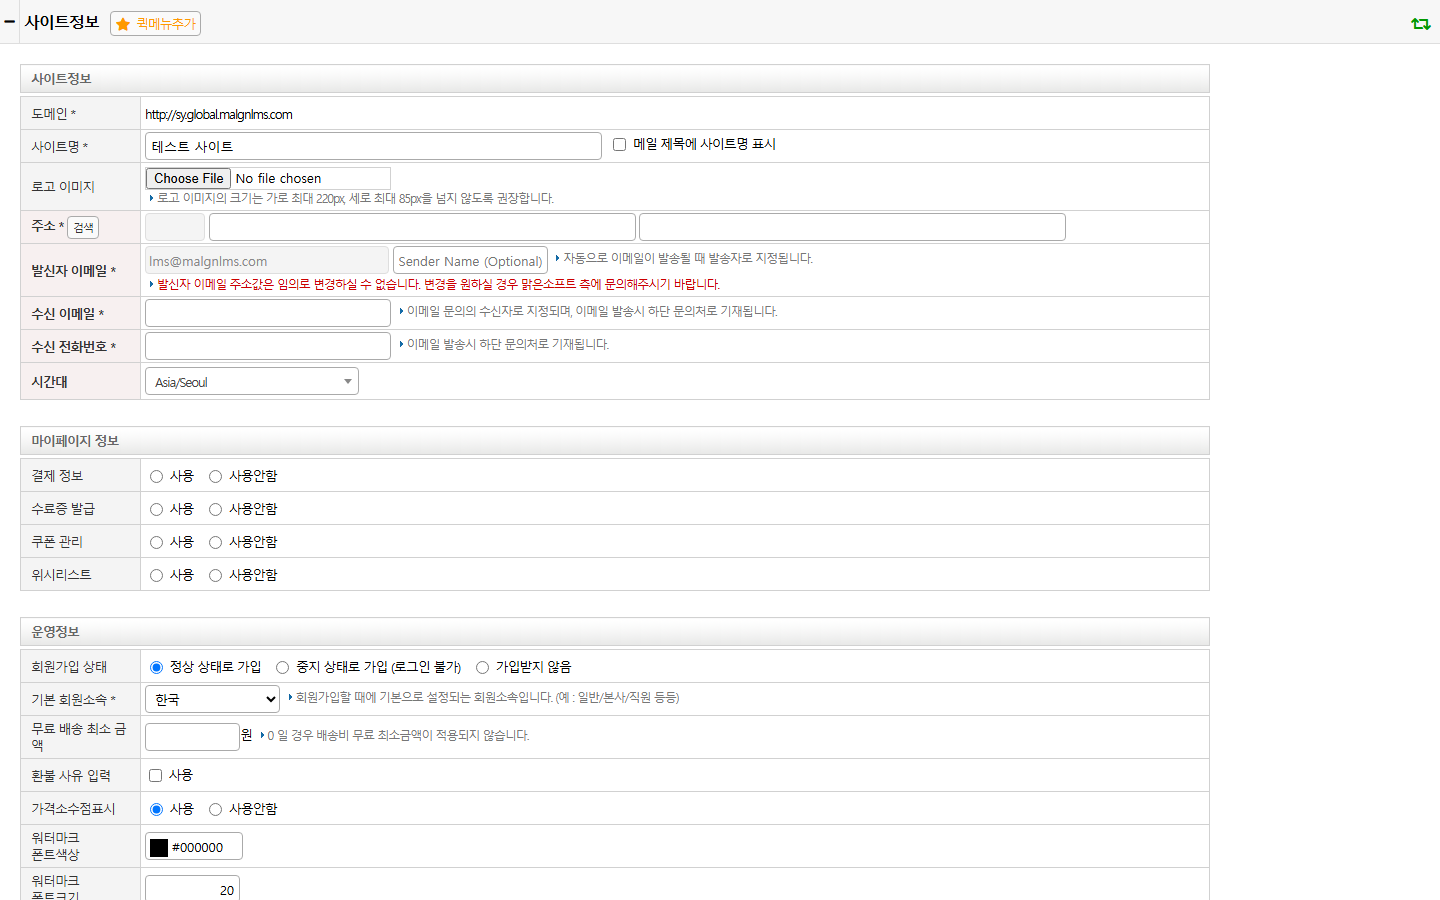The height and width of the screenshot is (900, 1440).
Task: Select 사용안함 for 쿠폰 관리
Action: (215, 542)
